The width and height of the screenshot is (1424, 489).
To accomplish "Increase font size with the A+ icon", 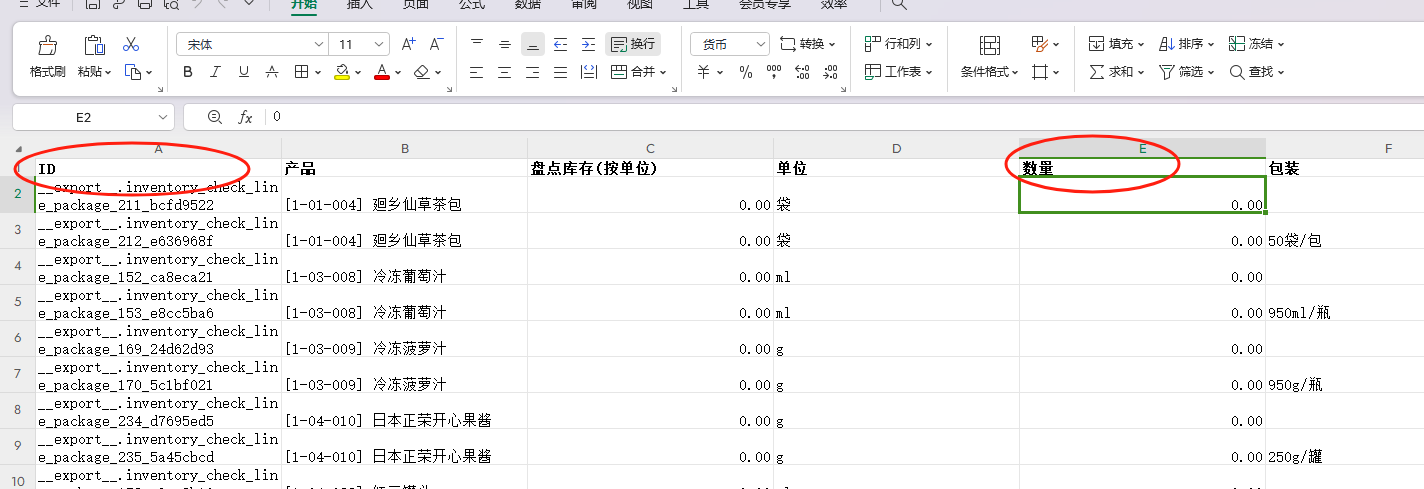I will click(x=408, y=44).
